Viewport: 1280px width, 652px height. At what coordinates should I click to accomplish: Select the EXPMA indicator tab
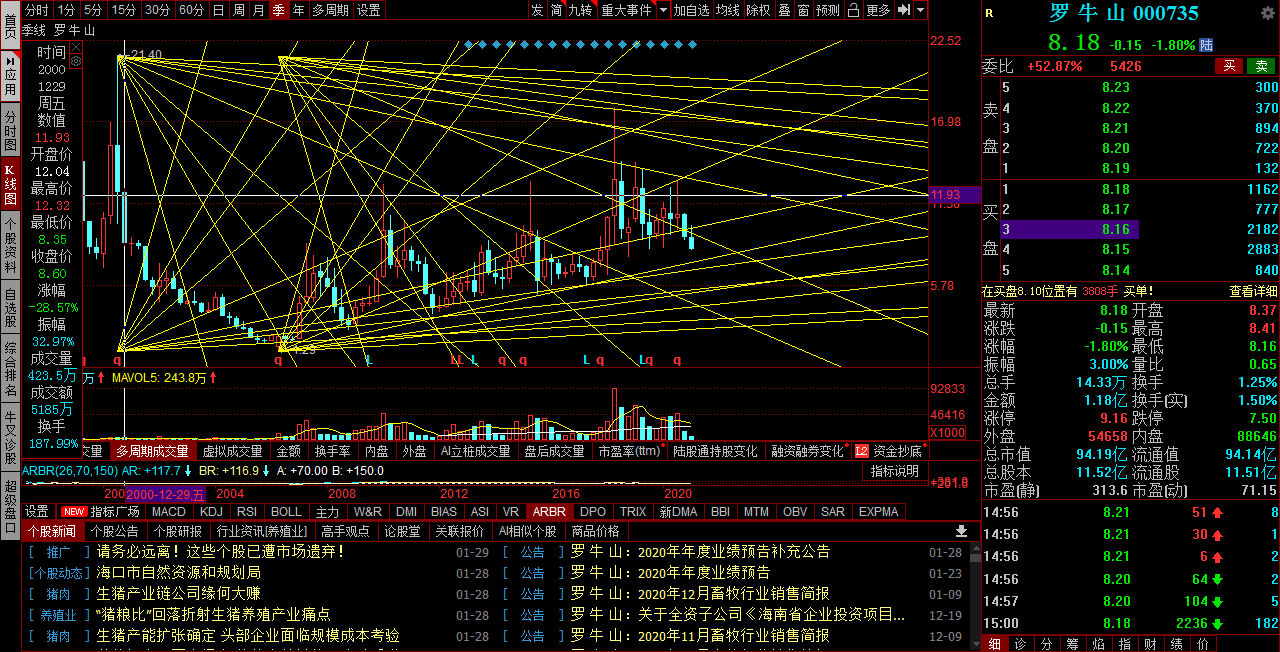tap(879, 512)
